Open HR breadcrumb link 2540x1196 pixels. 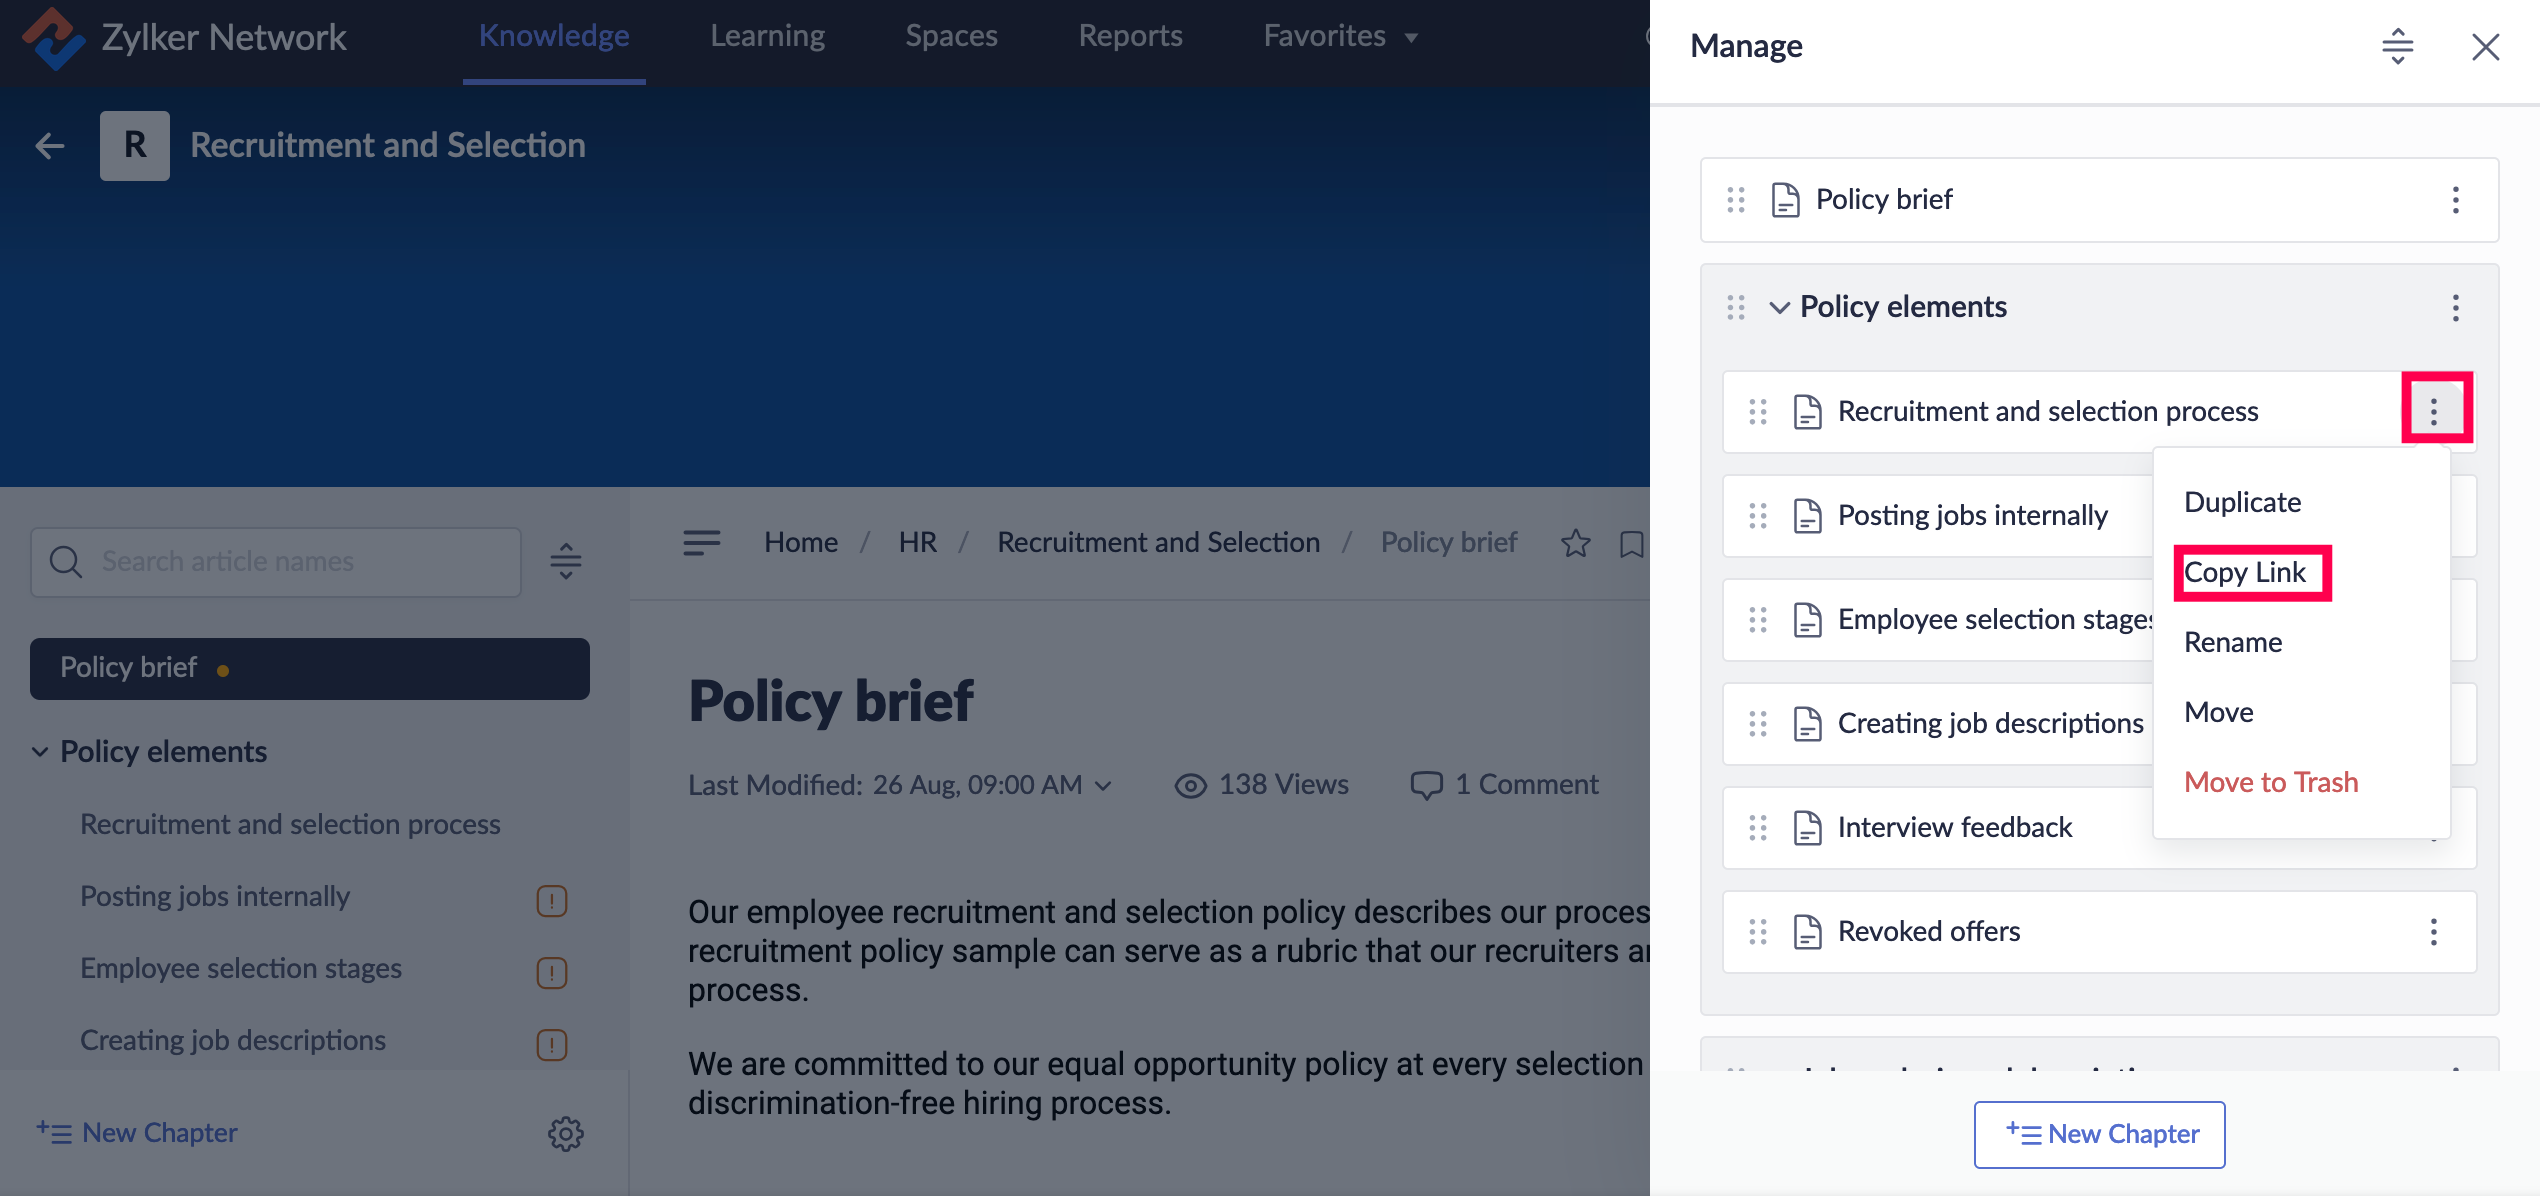pos(917,543)
